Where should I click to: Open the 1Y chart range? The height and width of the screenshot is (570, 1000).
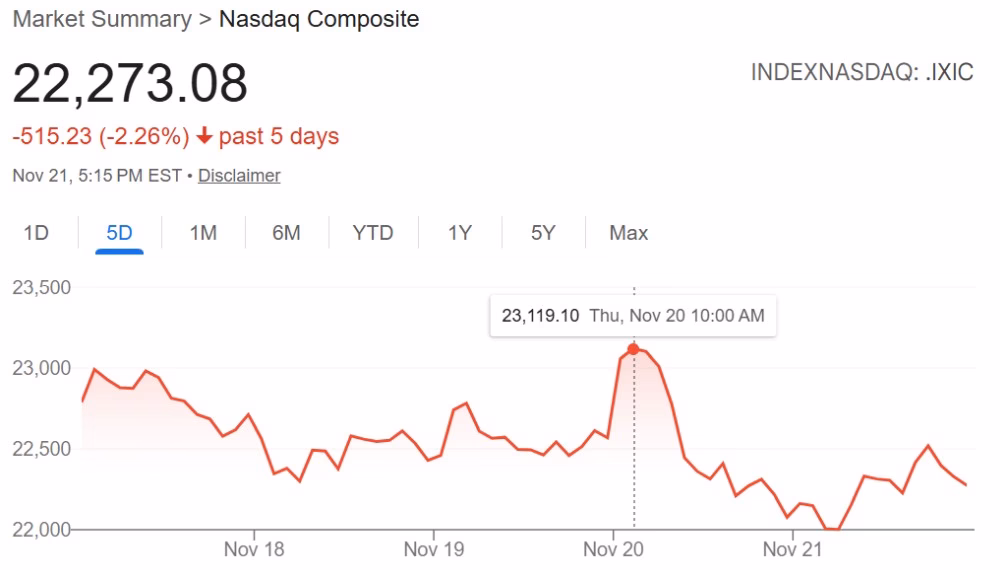[x=459, y=233]
